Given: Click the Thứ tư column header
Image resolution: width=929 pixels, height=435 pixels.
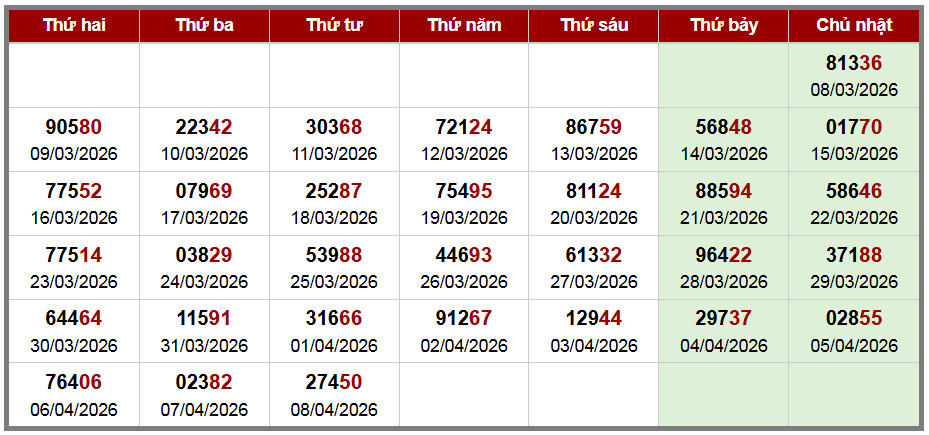Looking at the screenshot, I should click(334, 26).
